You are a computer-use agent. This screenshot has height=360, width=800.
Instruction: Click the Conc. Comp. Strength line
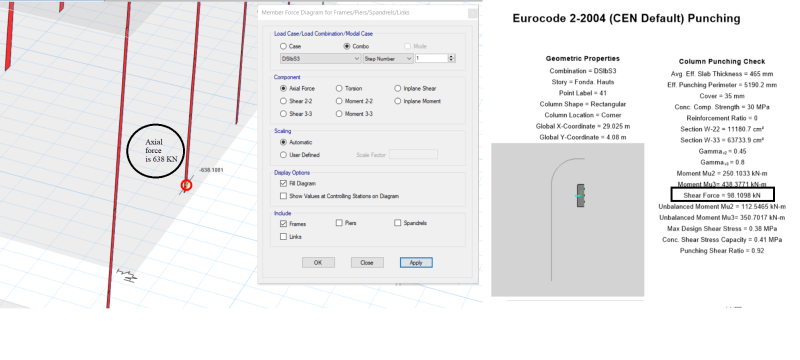click(x=722, y=108)
